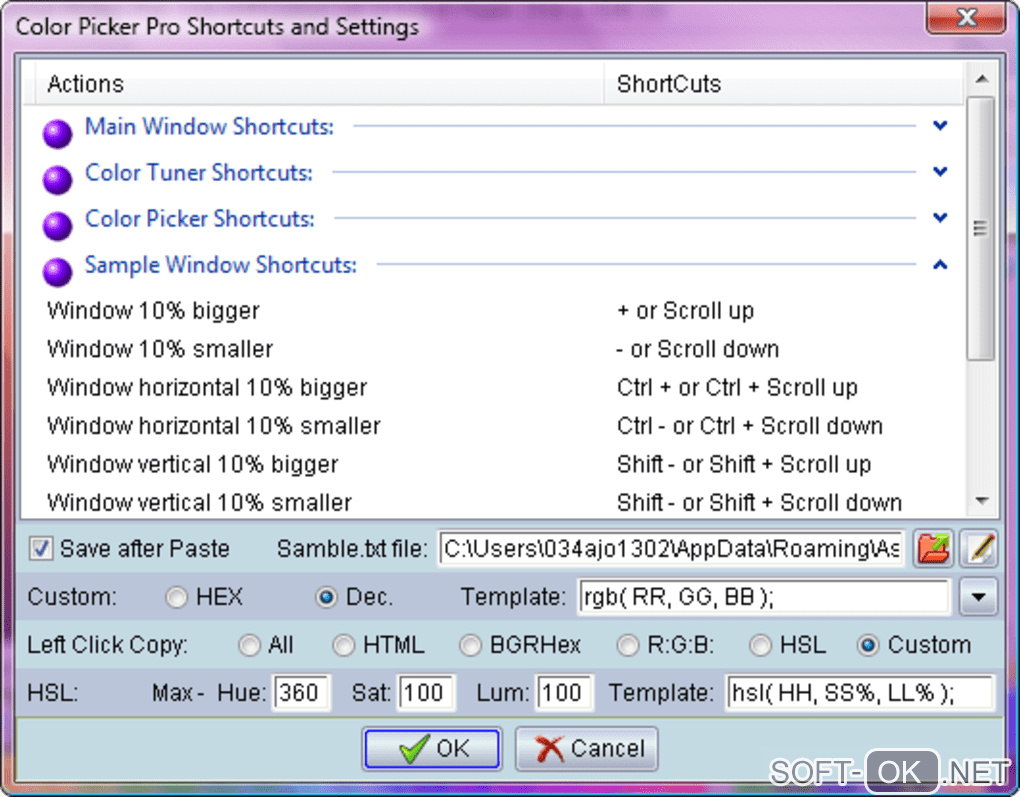Image resolution: width=1020 pixels, height=797 pixels.
Task: Click the purple ball beside Main Window Shortcuts
Action: click(x=57, y=133)
